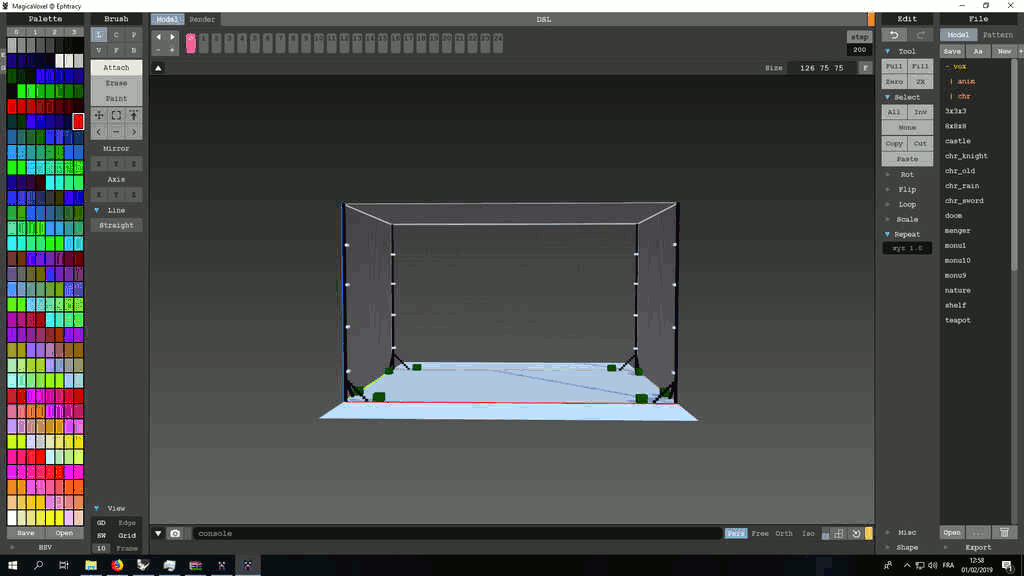Click the orange swatch beside reset camera icon
This screenshot has width=1024, height=576.
coord(869,534)
